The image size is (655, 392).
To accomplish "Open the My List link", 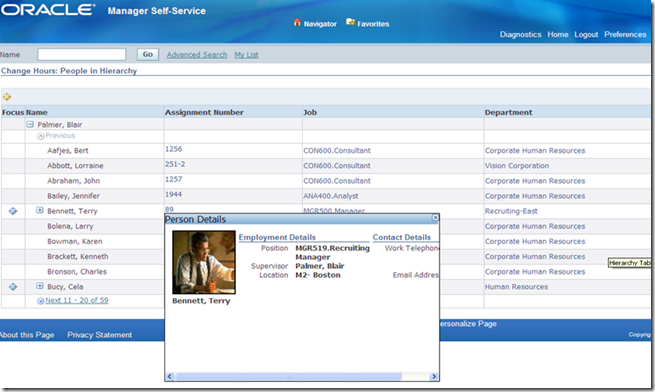I will (246, 55).
